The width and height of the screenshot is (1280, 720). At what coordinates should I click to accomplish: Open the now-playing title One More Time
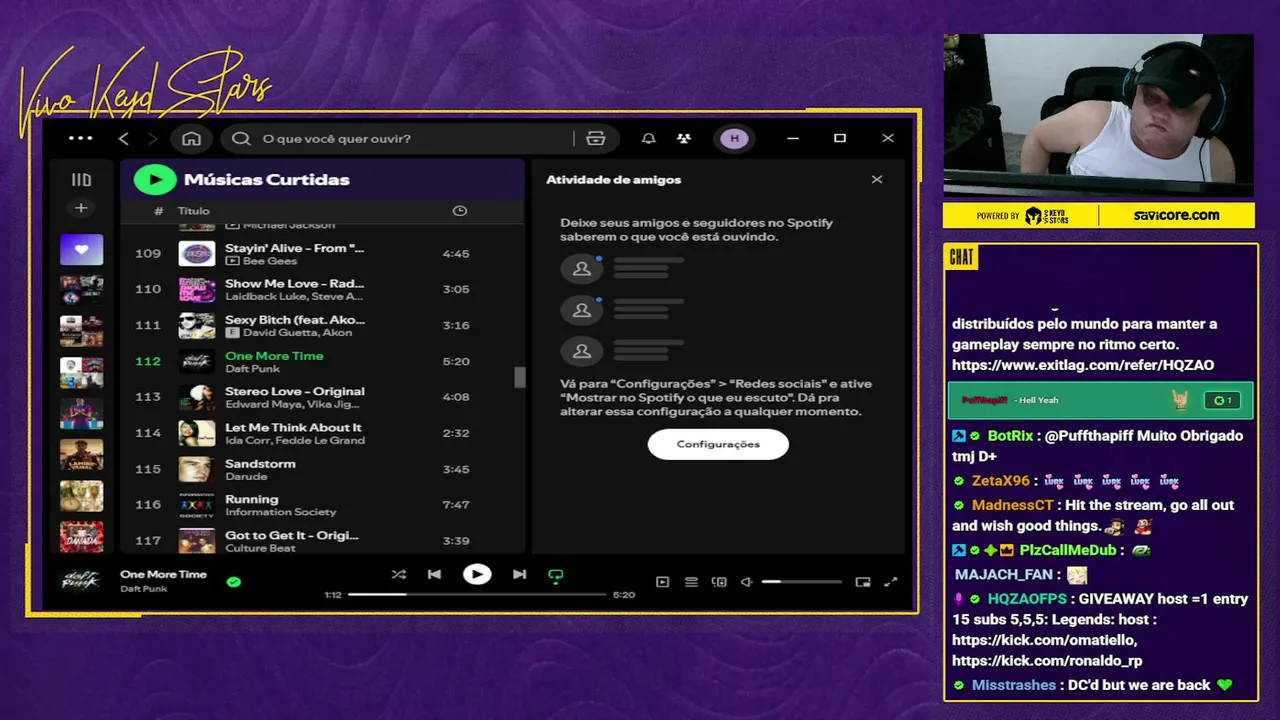[163, 574]
